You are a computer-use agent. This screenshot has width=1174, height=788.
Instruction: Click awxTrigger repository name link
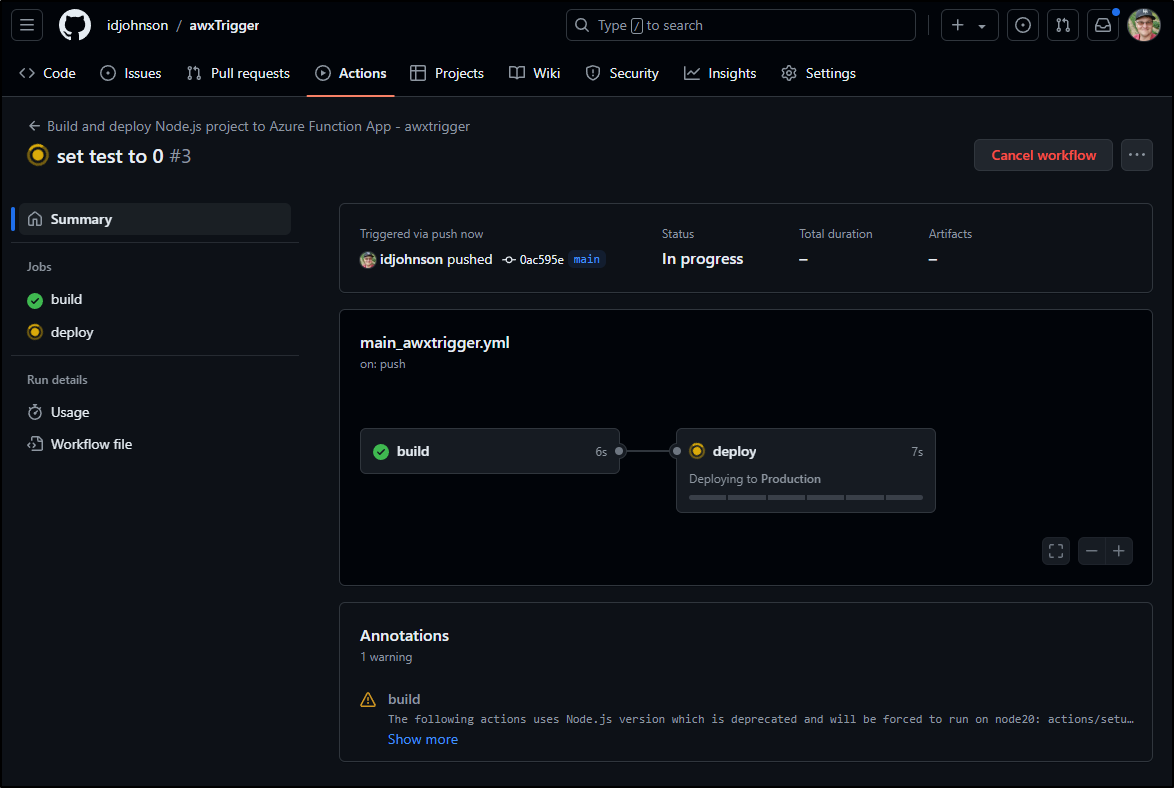pyautogui.click(x=224, y=25)
